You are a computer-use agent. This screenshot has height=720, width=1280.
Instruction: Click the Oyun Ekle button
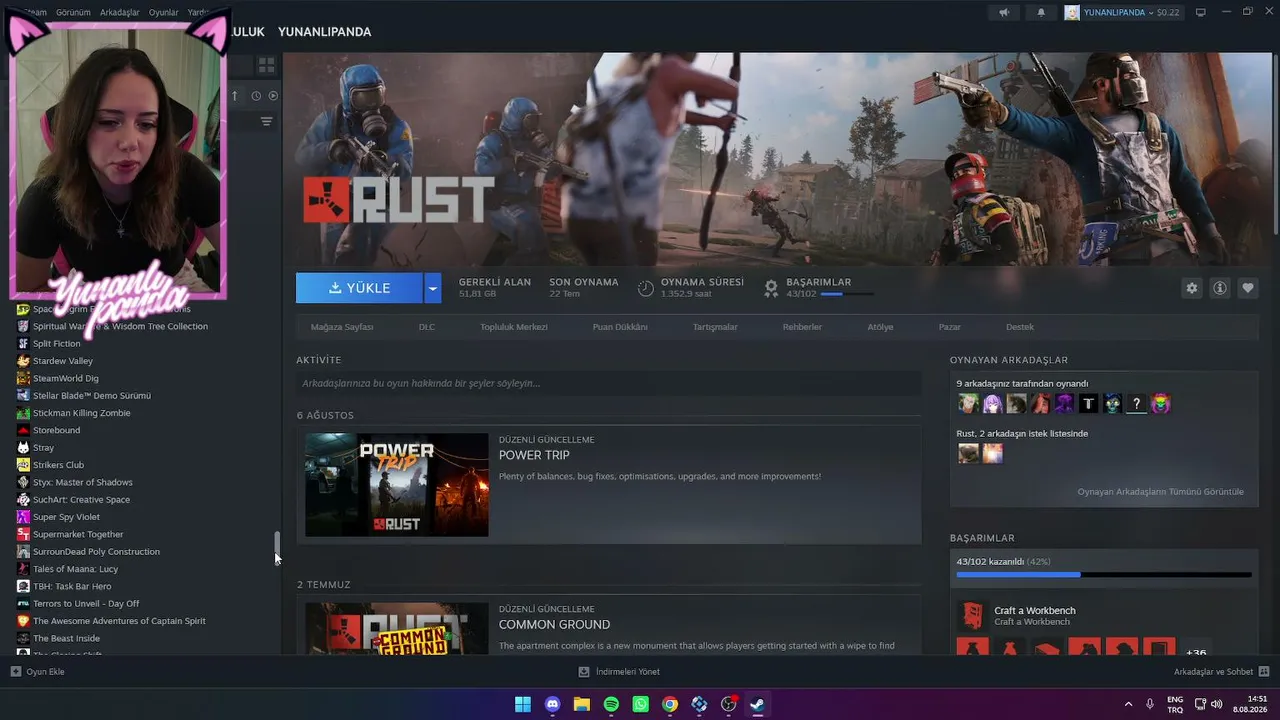(x=37, y=672)
